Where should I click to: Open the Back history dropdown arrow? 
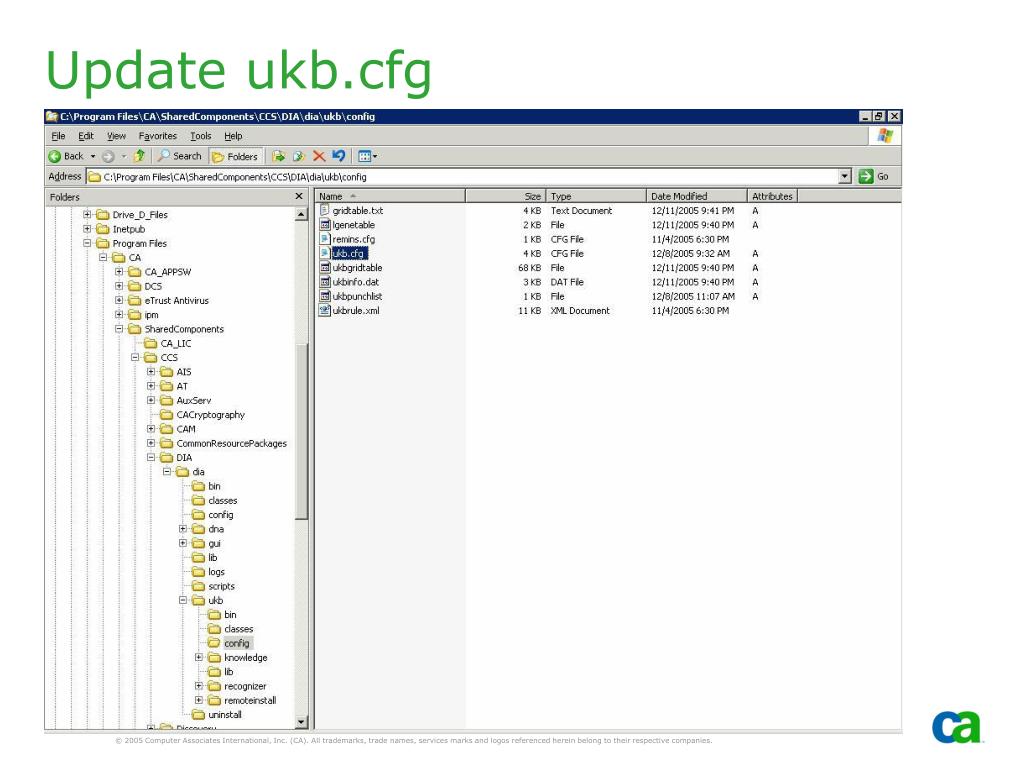[93, 156]
